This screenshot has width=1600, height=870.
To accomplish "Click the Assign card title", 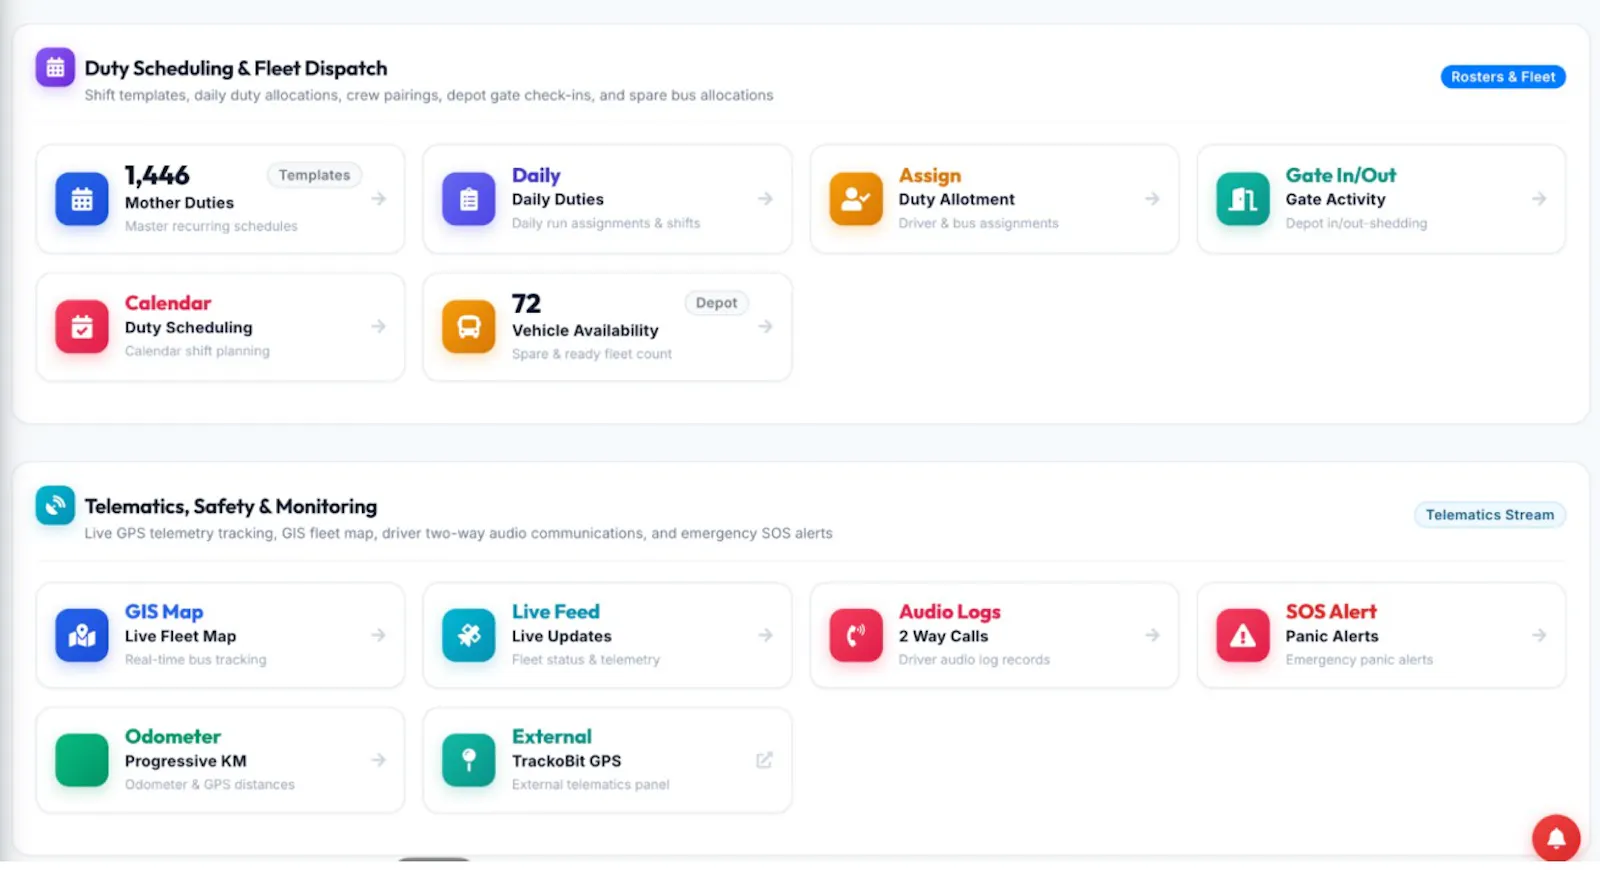I will [930, 175].
